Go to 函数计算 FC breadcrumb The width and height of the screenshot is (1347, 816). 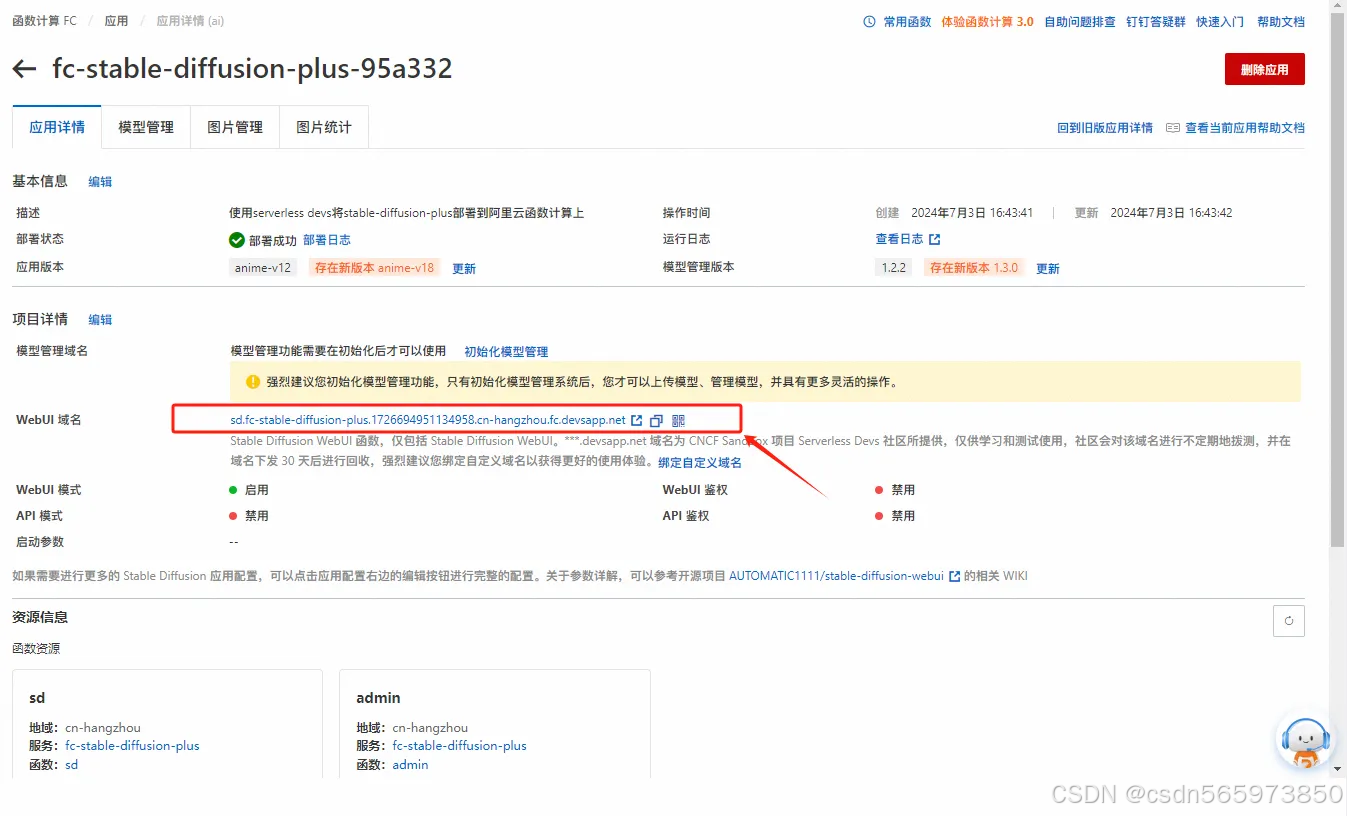coord(44,21)
